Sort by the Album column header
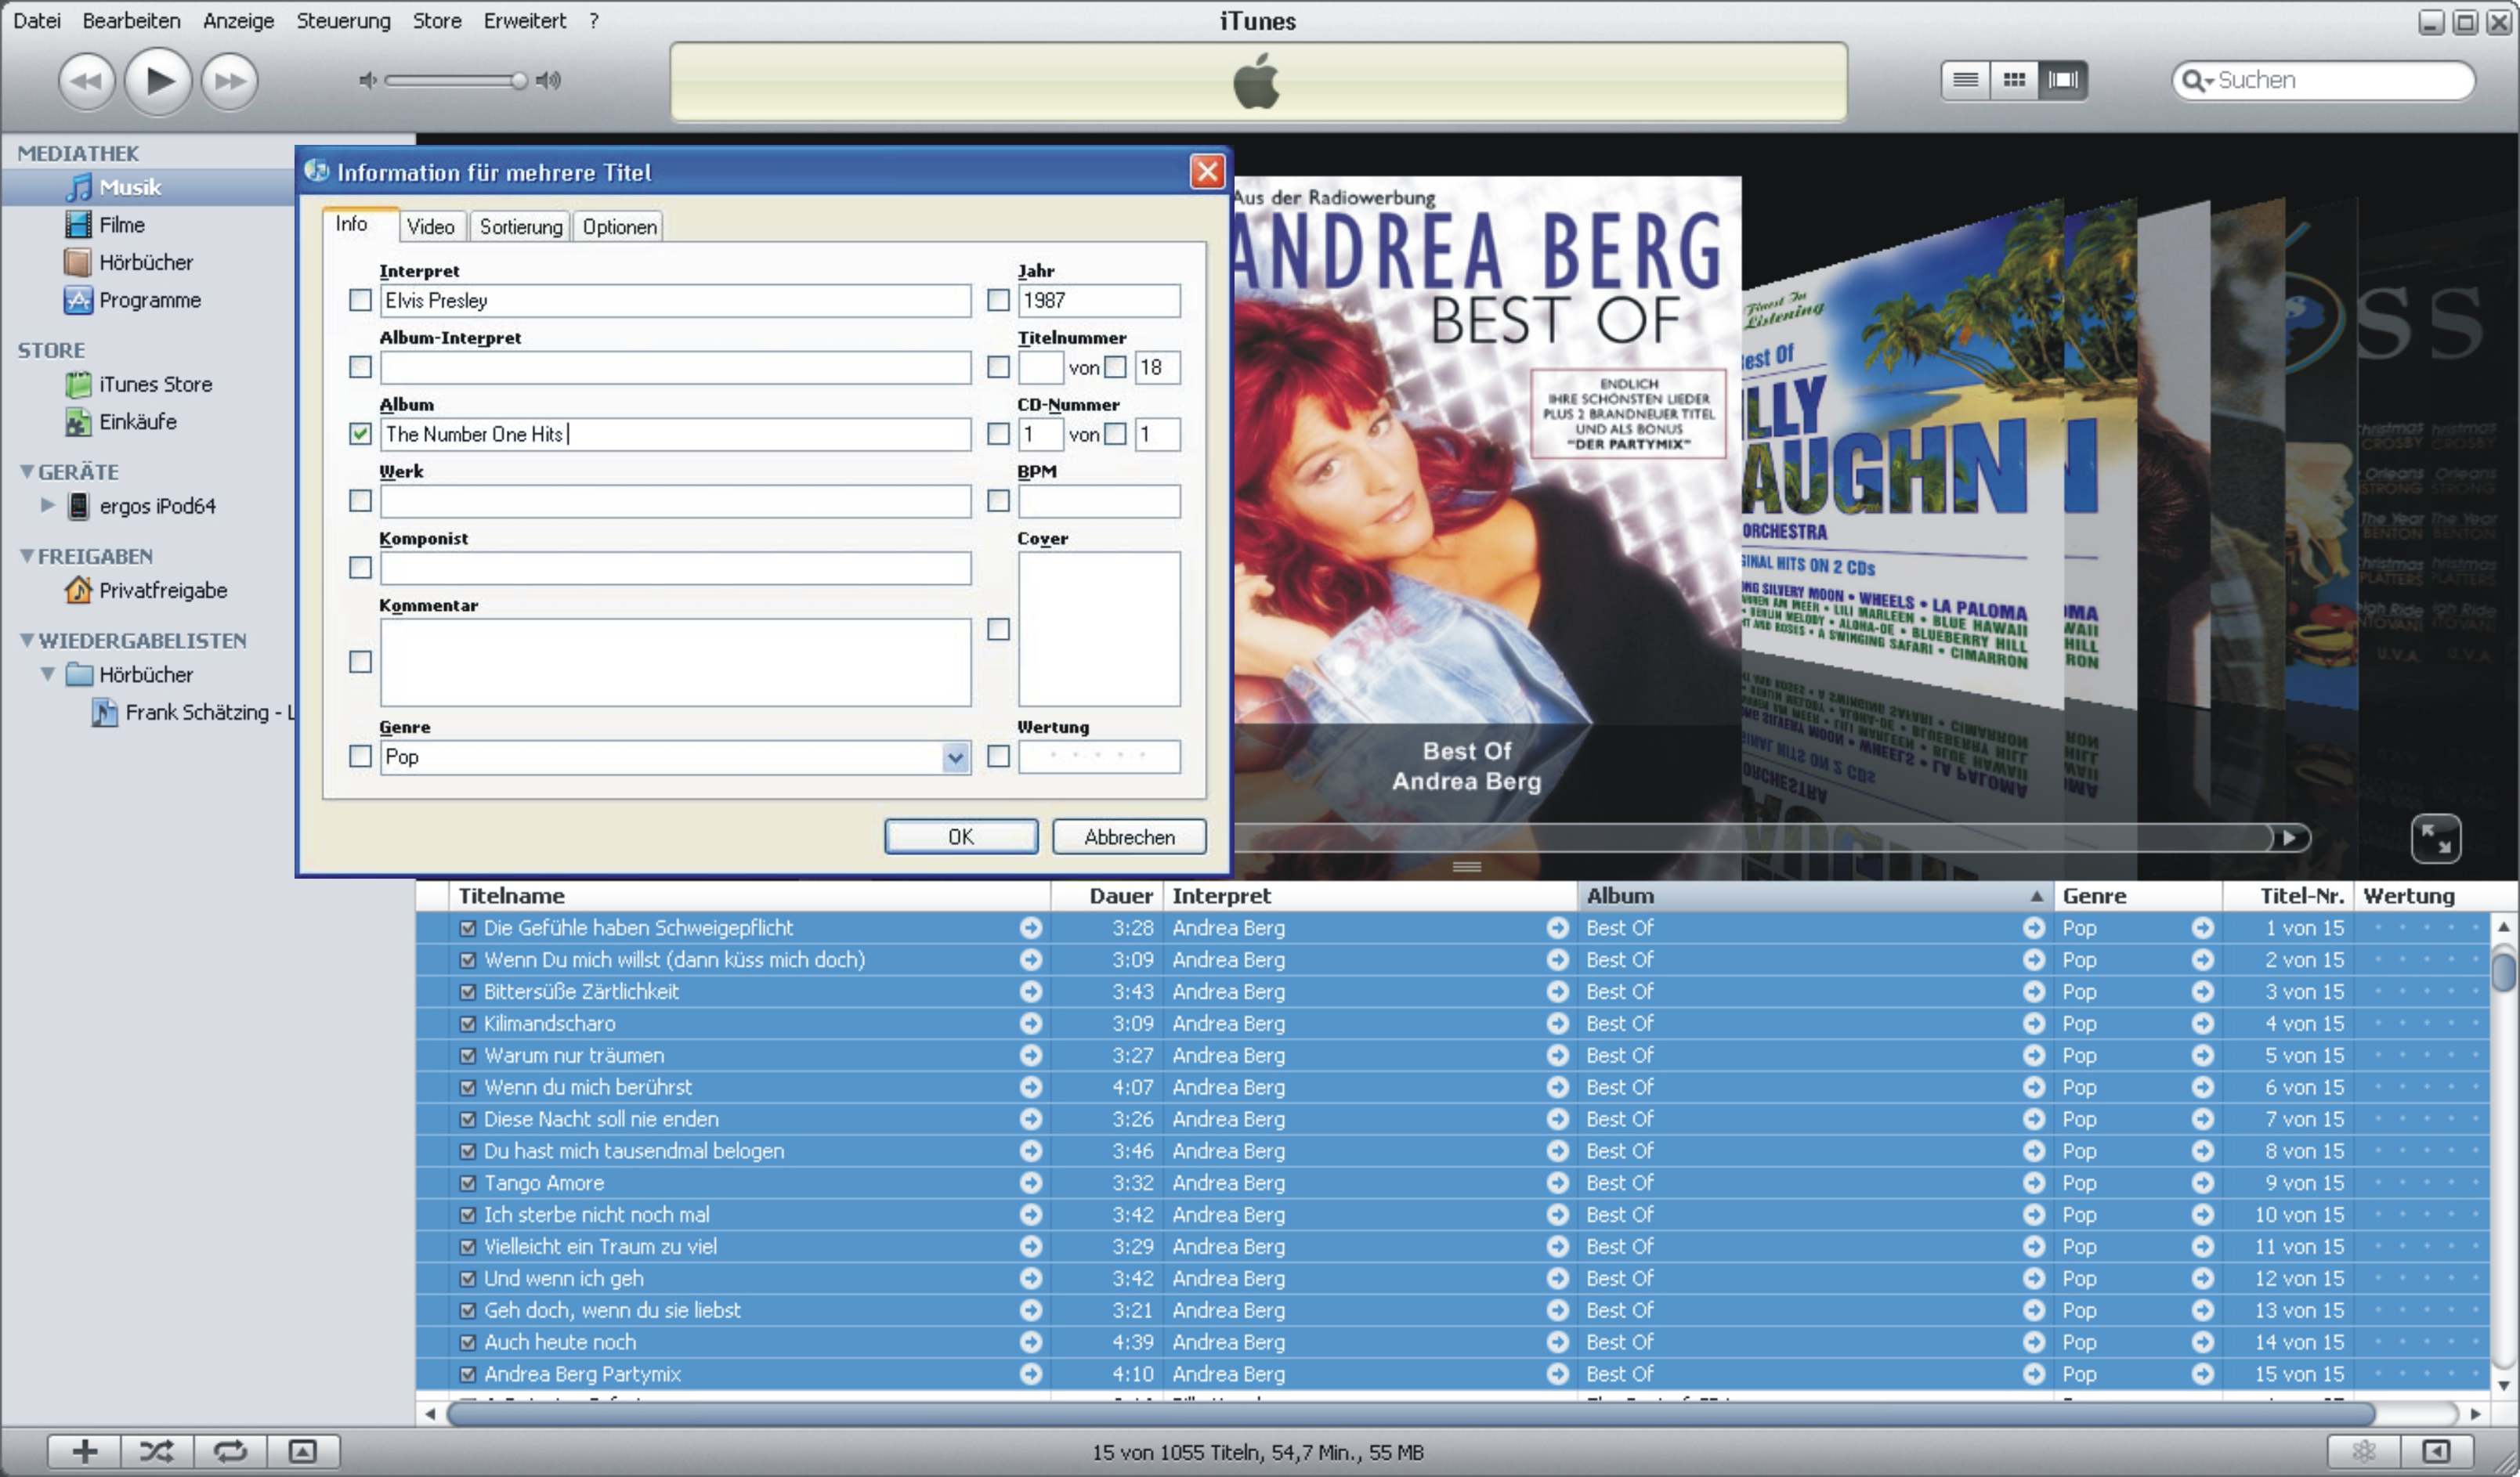The height and width of the screenshot is (1477, 2520). pos(1815,896)
